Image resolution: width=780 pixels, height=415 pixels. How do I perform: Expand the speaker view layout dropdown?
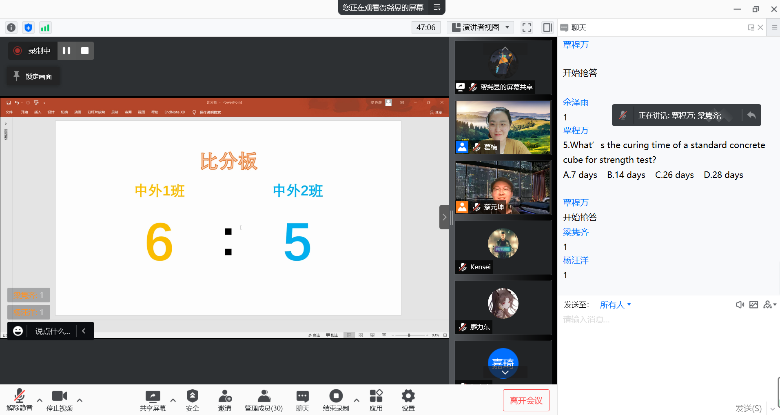[x=483, y=27]
